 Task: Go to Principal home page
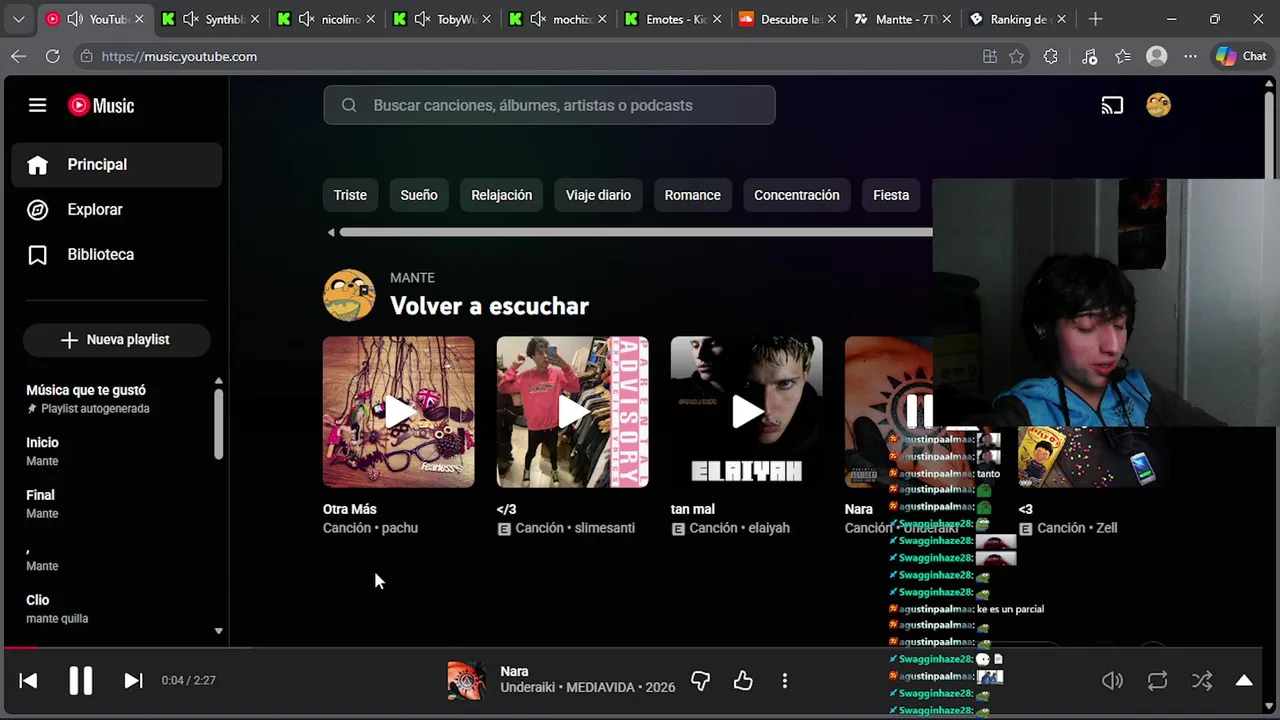coord(117,165)
